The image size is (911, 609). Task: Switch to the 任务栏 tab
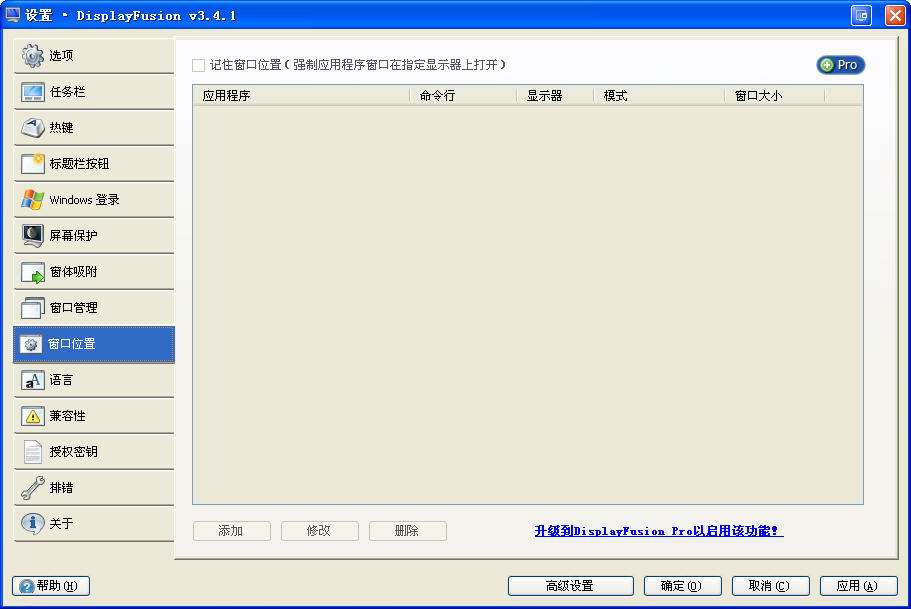(94, 92)
